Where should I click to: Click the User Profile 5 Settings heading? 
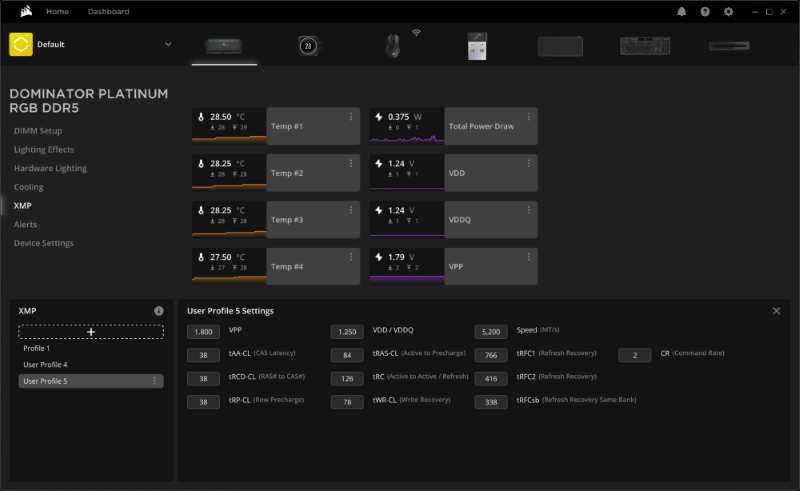(230, 311)
